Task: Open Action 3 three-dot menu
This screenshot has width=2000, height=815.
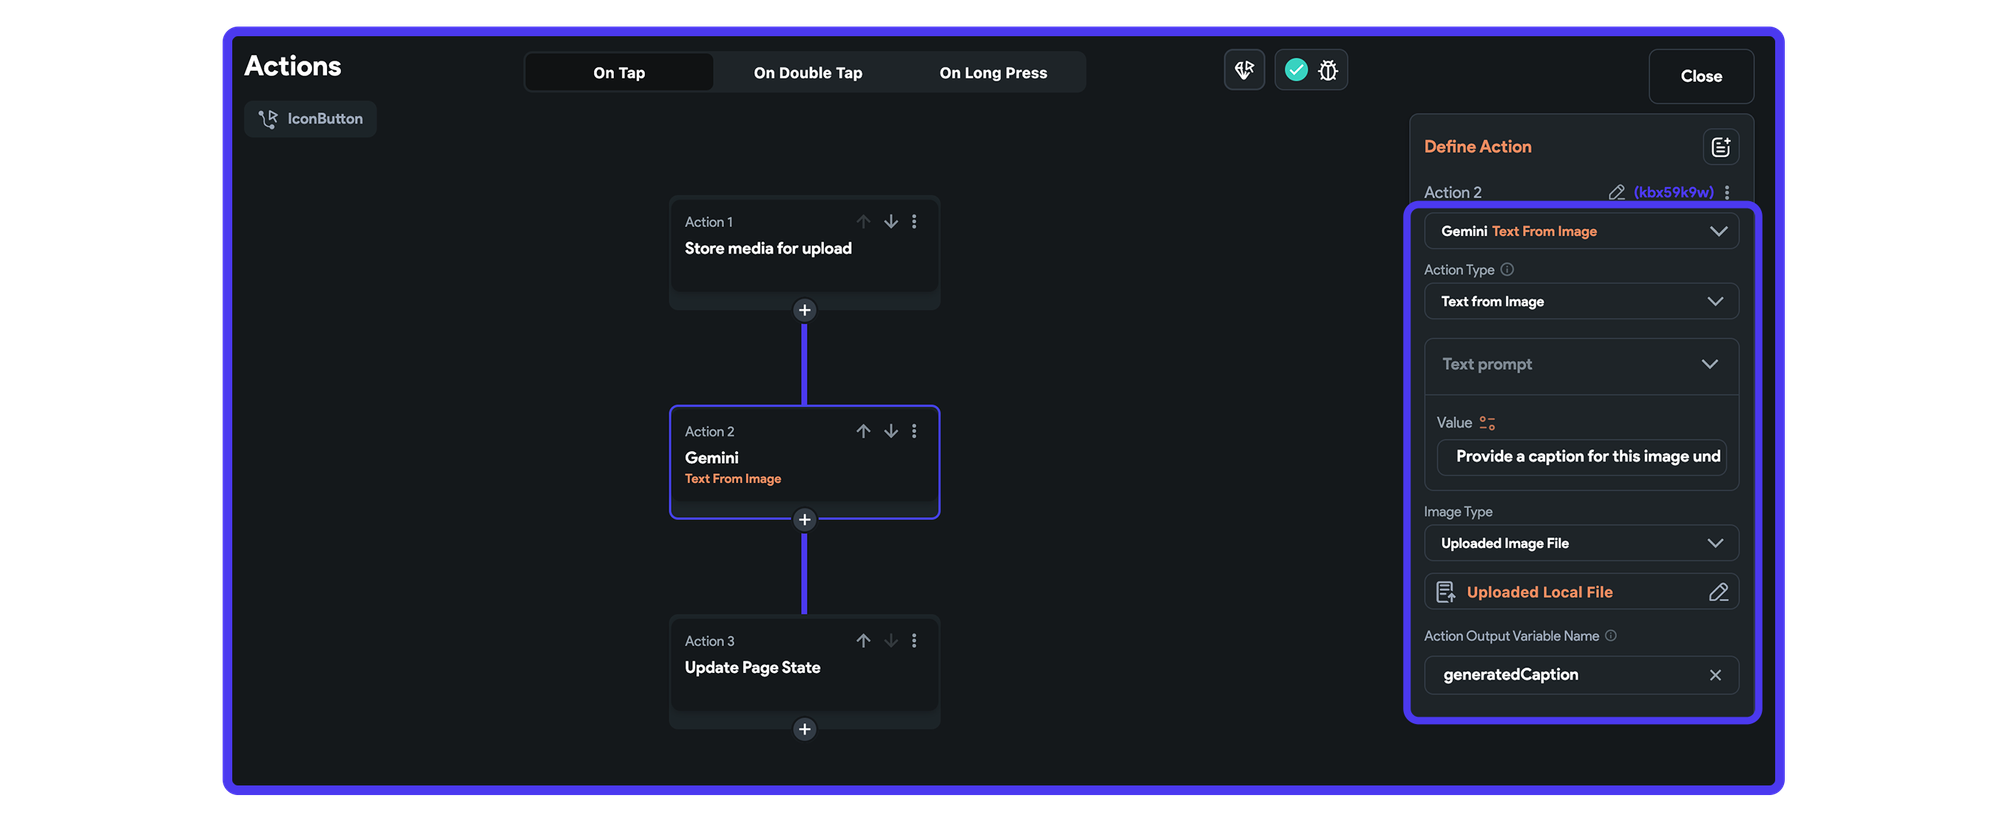Action: 914,641
